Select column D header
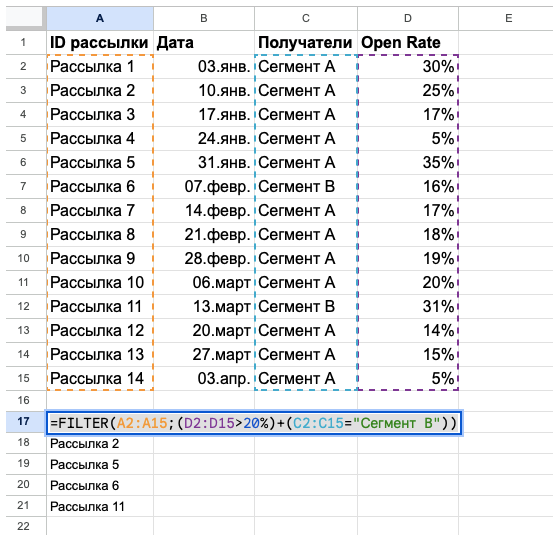Screen dimensions: 559x540 (408, 18)
